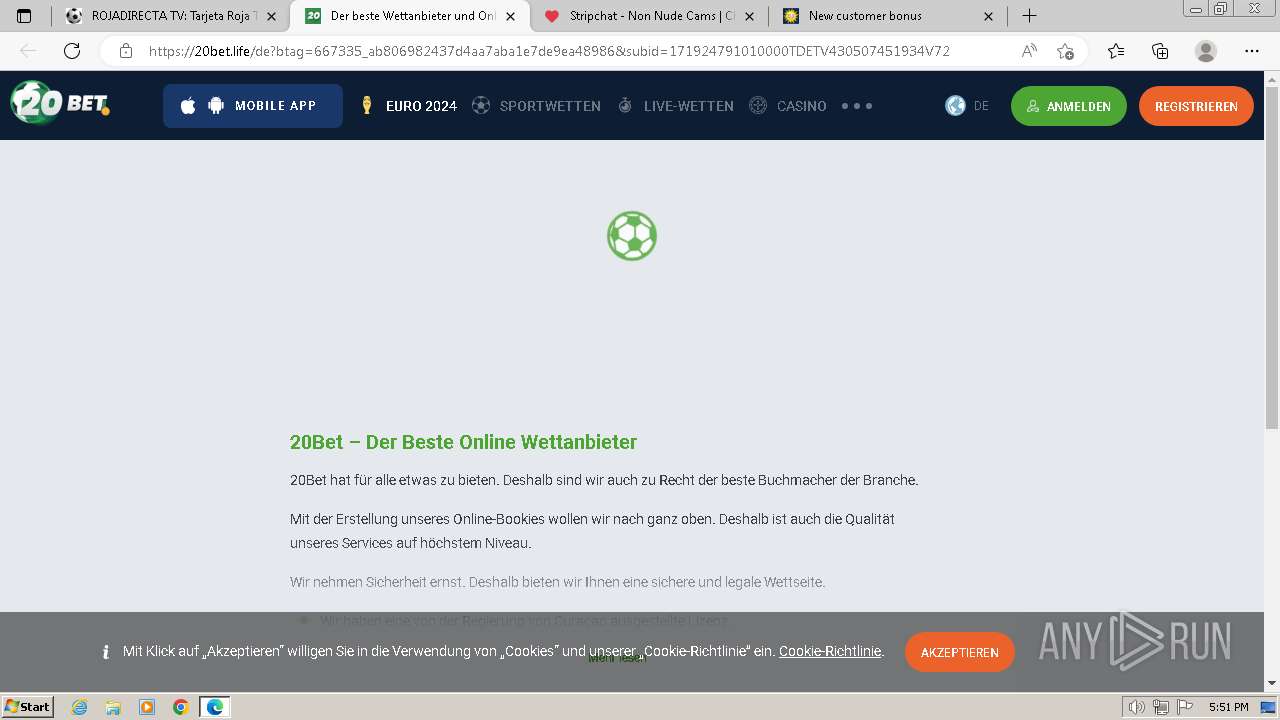The width and height of the screenshot is (1280, 720).
Task: Click the Action Center flag icon
Action: click(1184, 707)
